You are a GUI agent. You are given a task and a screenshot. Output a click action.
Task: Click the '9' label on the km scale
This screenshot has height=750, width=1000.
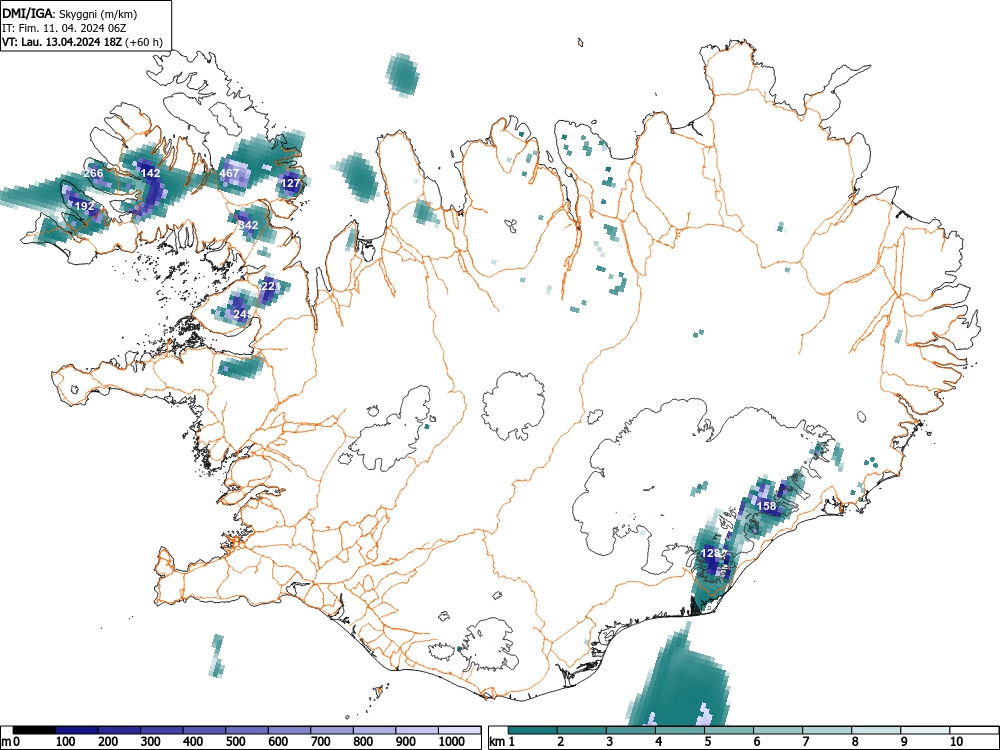[x=904, y=742]
